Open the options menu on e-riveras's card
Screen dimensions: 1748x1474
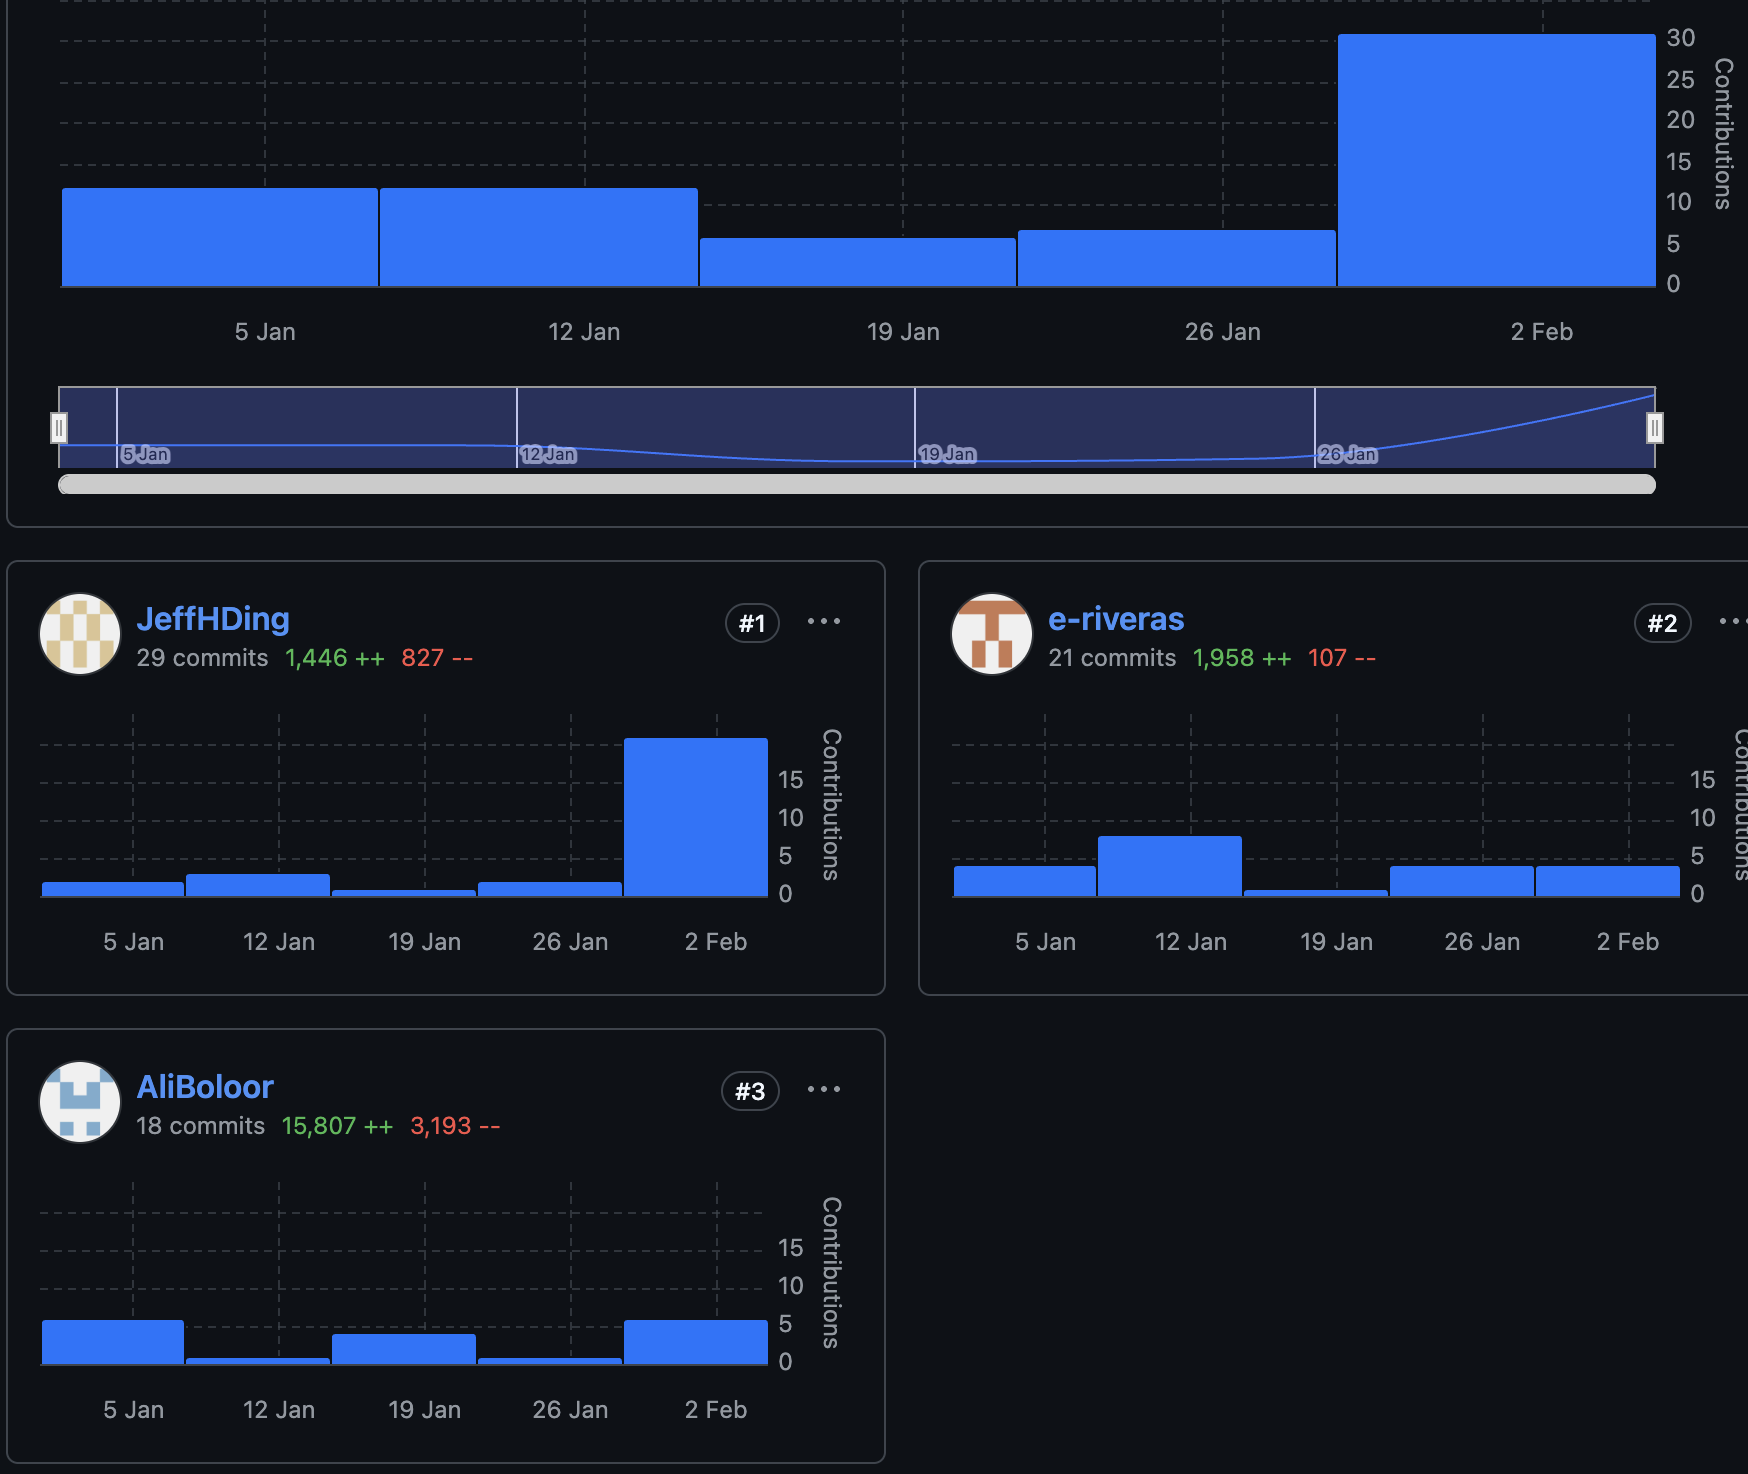(1732, 622)
